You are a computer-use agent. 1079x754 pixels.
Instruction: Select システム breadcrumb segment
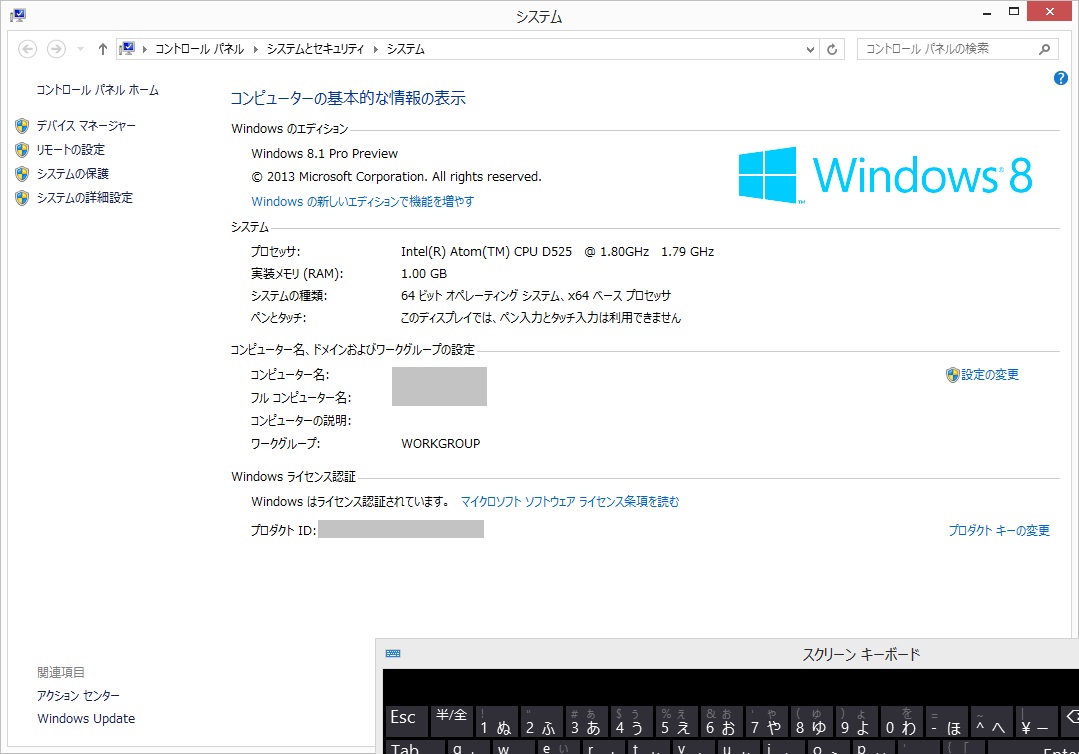405,50
